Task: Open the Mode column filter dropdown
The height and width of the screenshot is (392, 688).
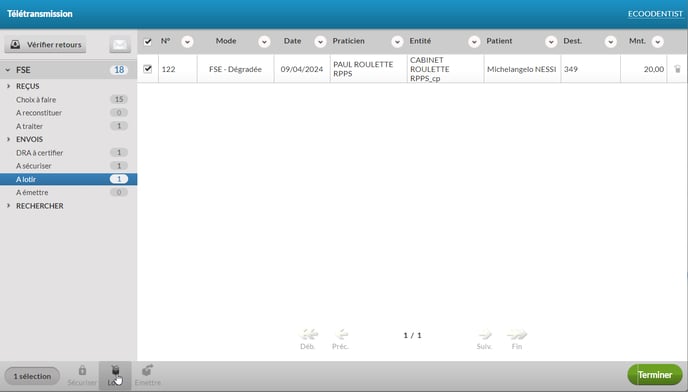Action: [x=264, y=42]
